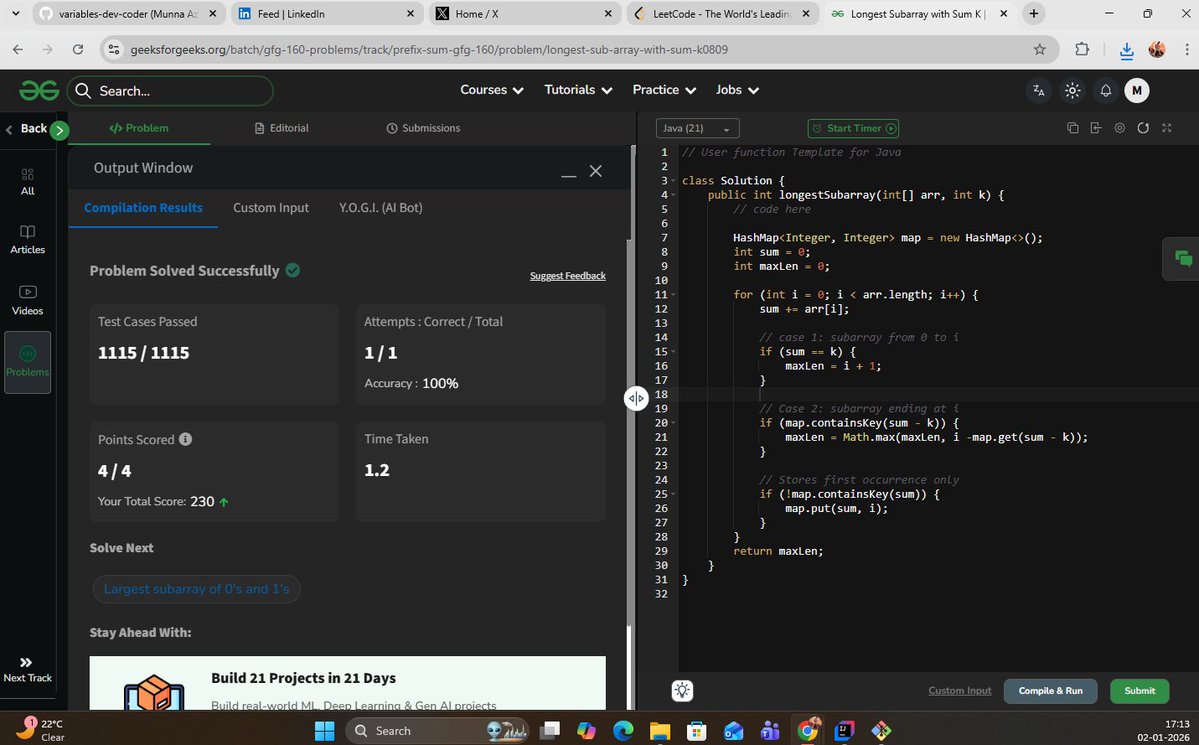The image size is (1199, 745).
Task: Click the editor import/exit file icon
Action: (x=1096, y=128)
